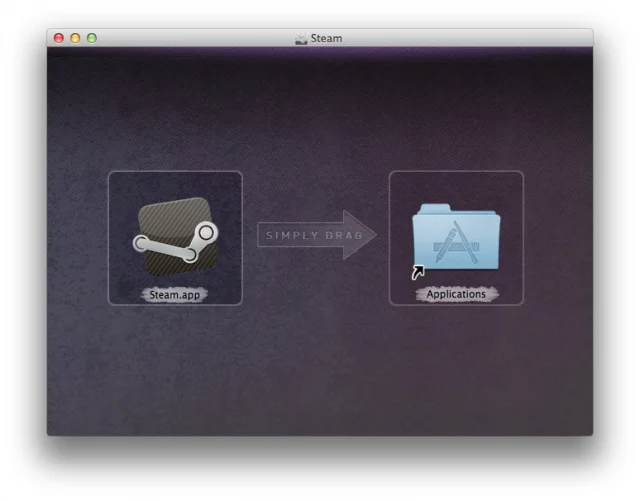
Task: Click the 'Steam' window title text
Action: 326,38
